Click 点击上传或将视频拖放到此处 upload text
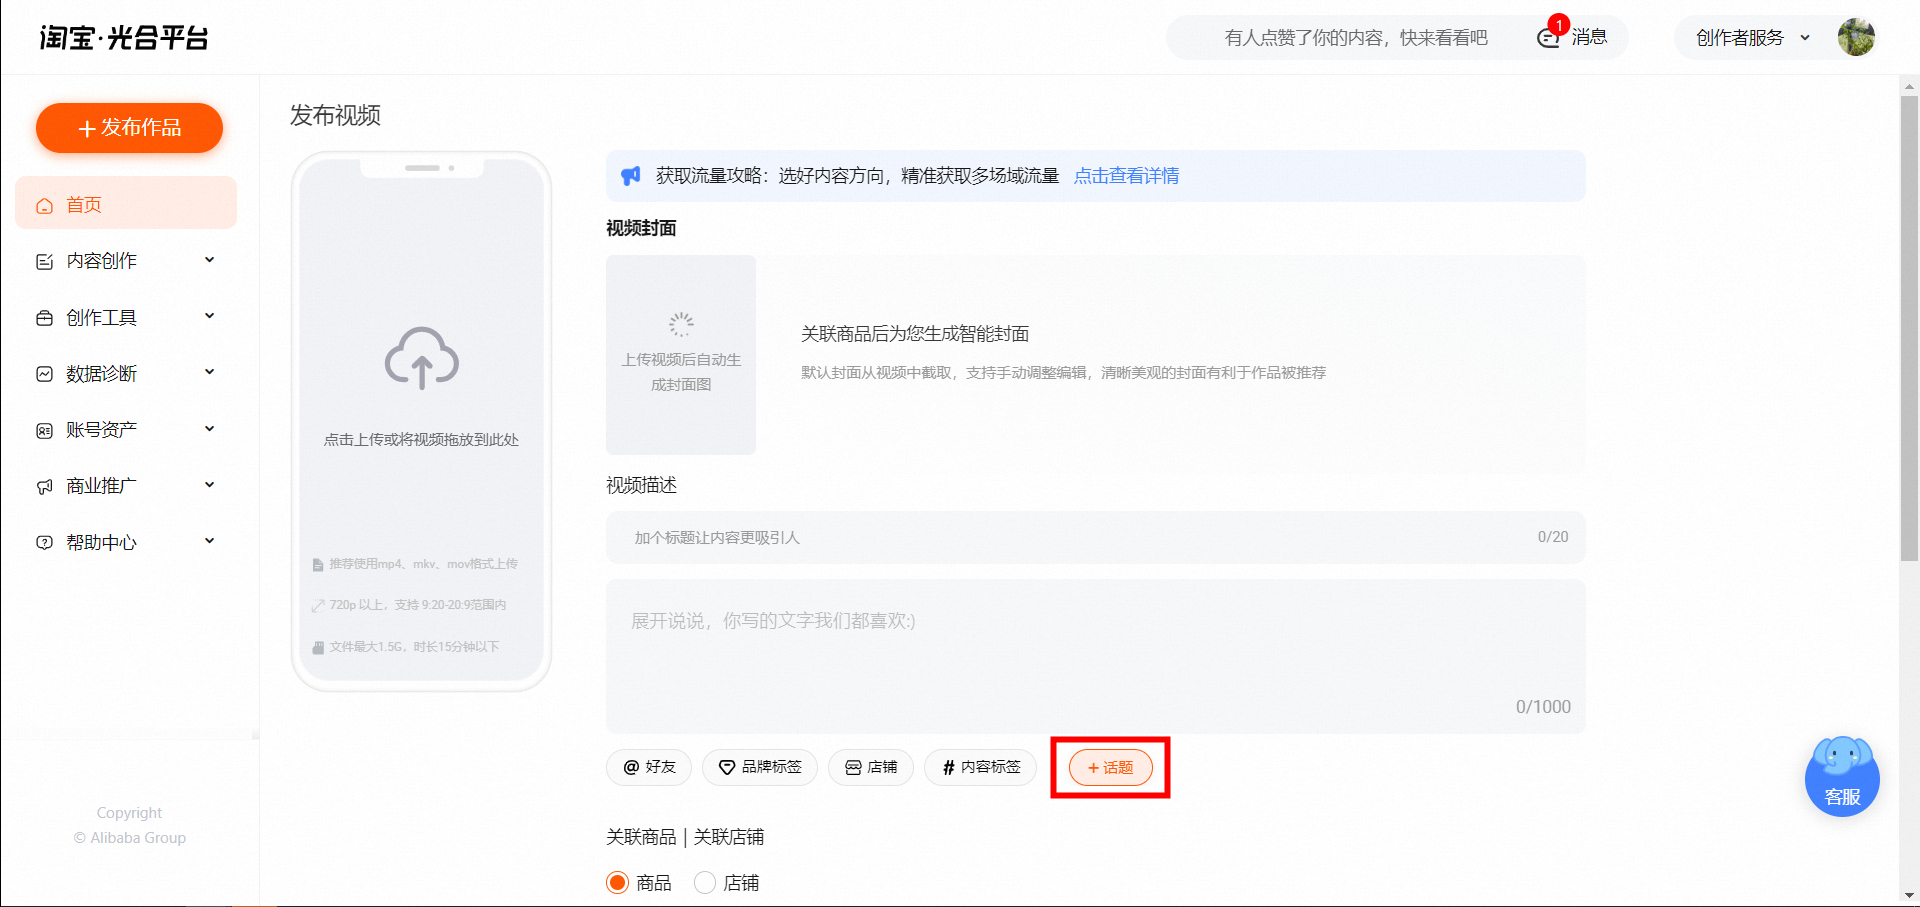 (x=421, y=439)
